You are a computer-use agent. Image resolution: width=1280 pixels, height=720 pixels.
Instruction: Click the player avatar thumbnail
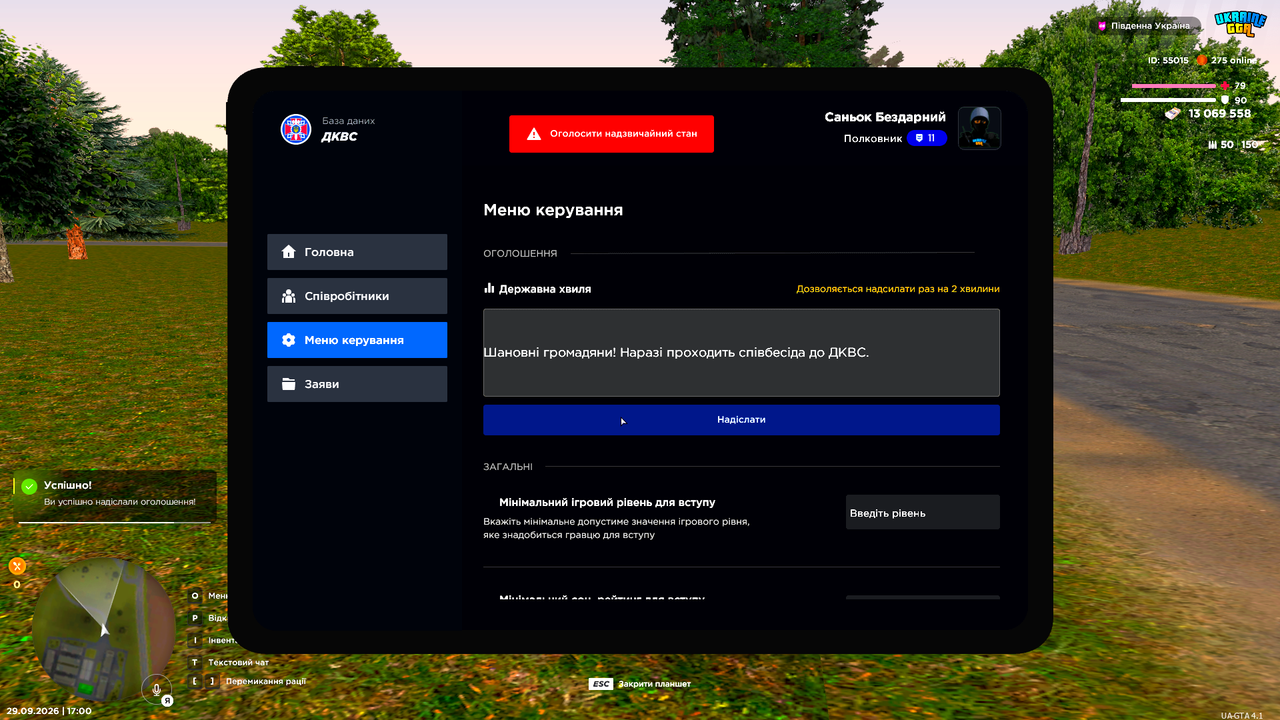979,128
